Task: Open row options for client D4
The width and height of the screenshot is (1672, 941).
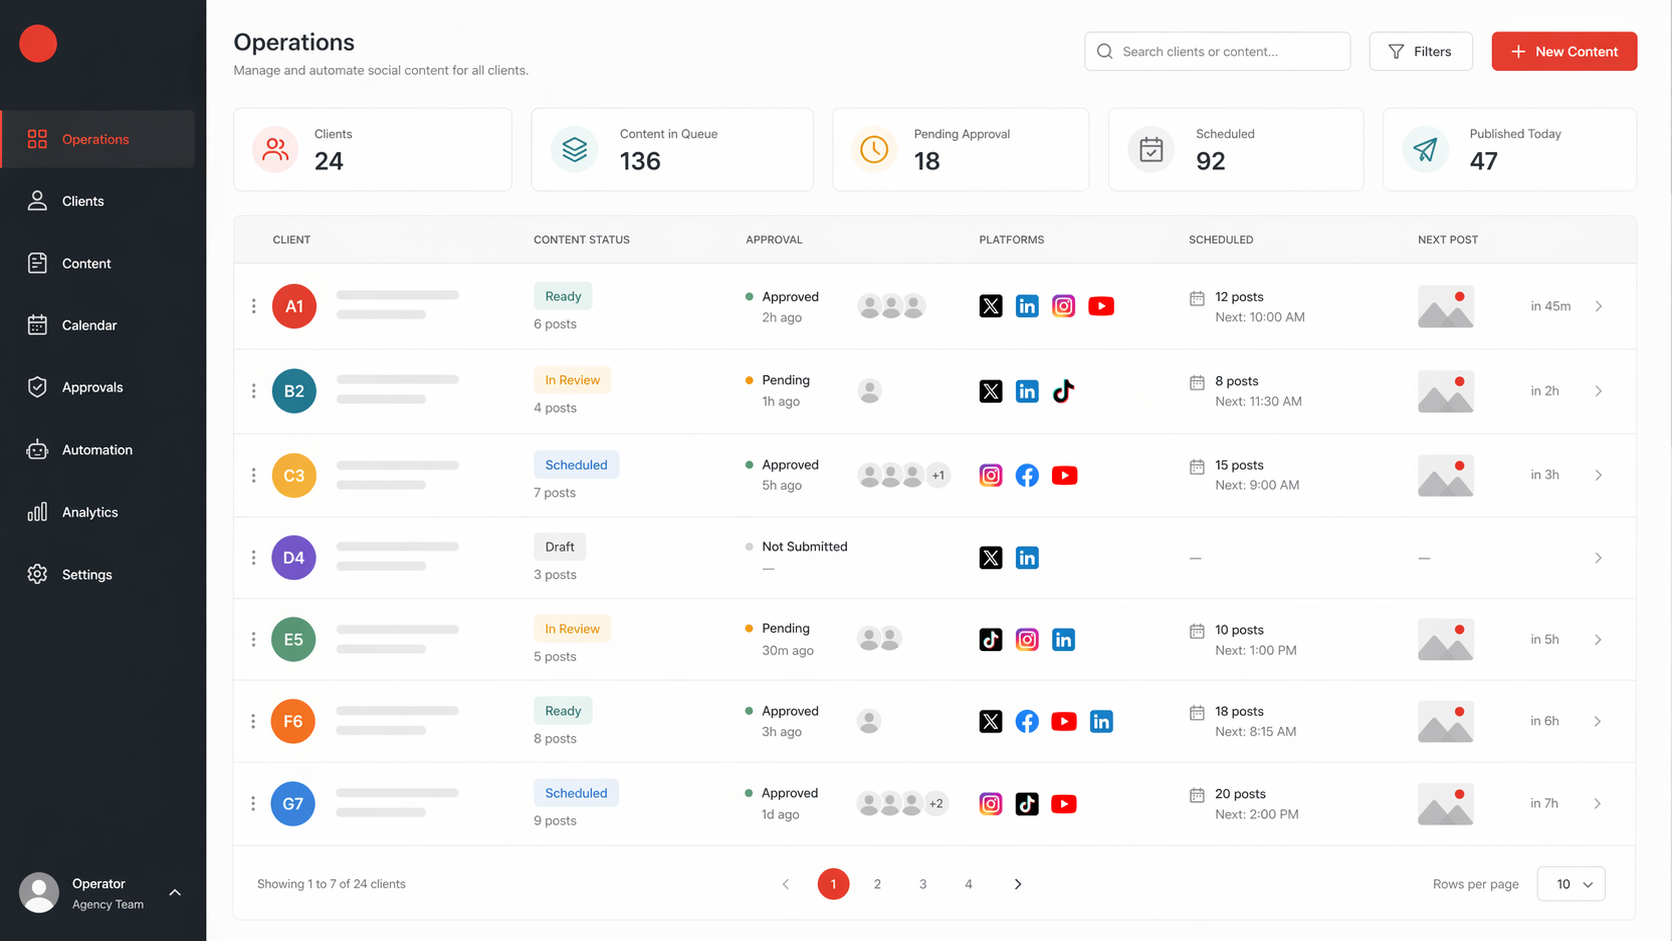Action: tap(253, 558)
